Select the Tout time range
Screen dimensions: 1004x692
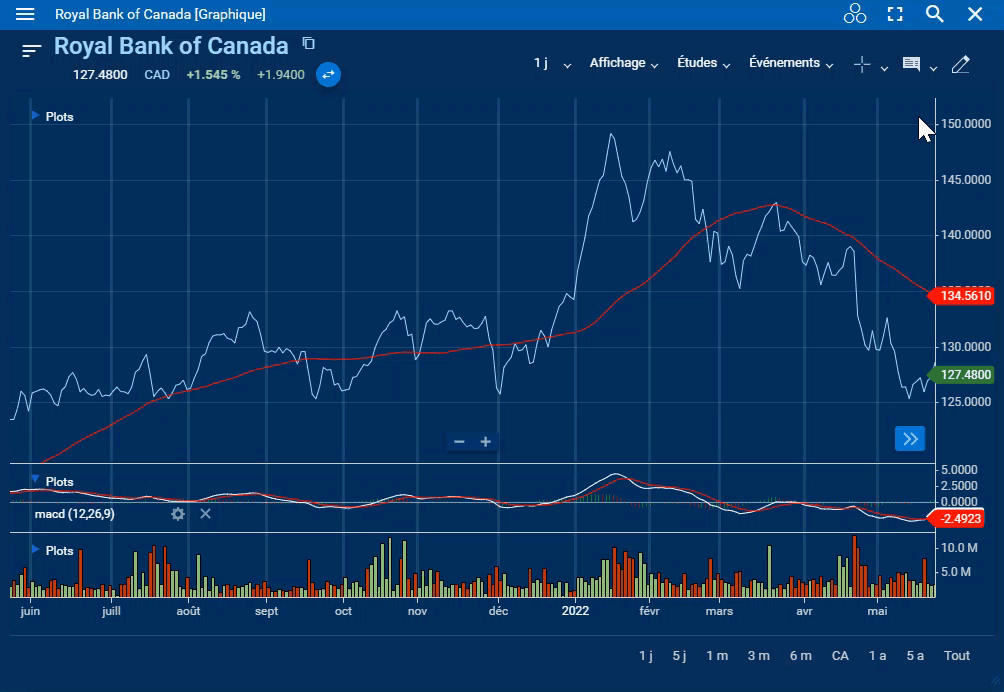(x=957, y=656)
